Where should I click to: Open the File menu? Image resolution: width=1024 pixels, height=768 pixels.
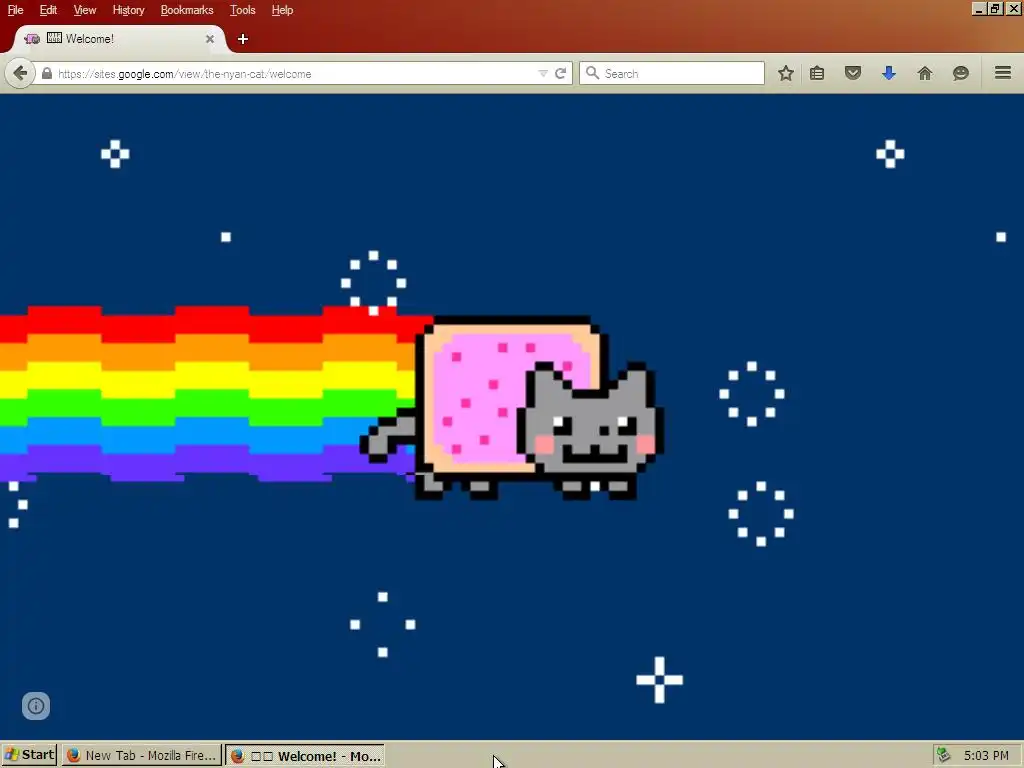15,10
